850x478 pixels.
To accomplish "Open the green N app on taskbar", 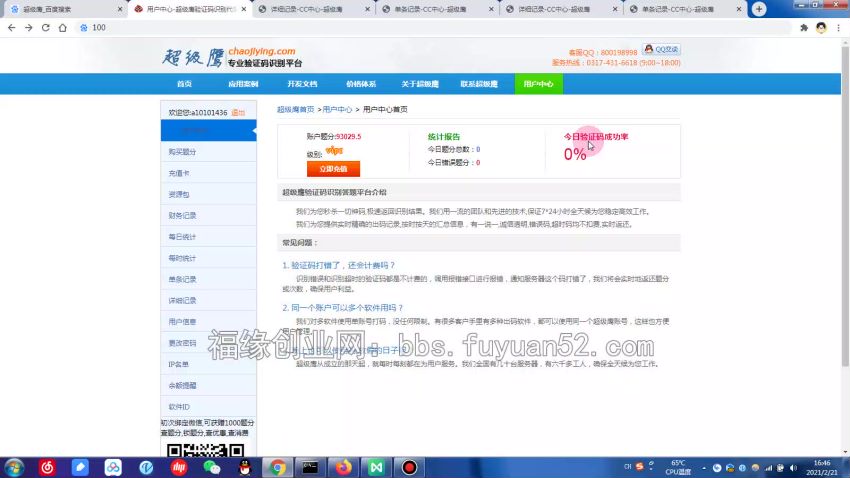I will point(376,467).
